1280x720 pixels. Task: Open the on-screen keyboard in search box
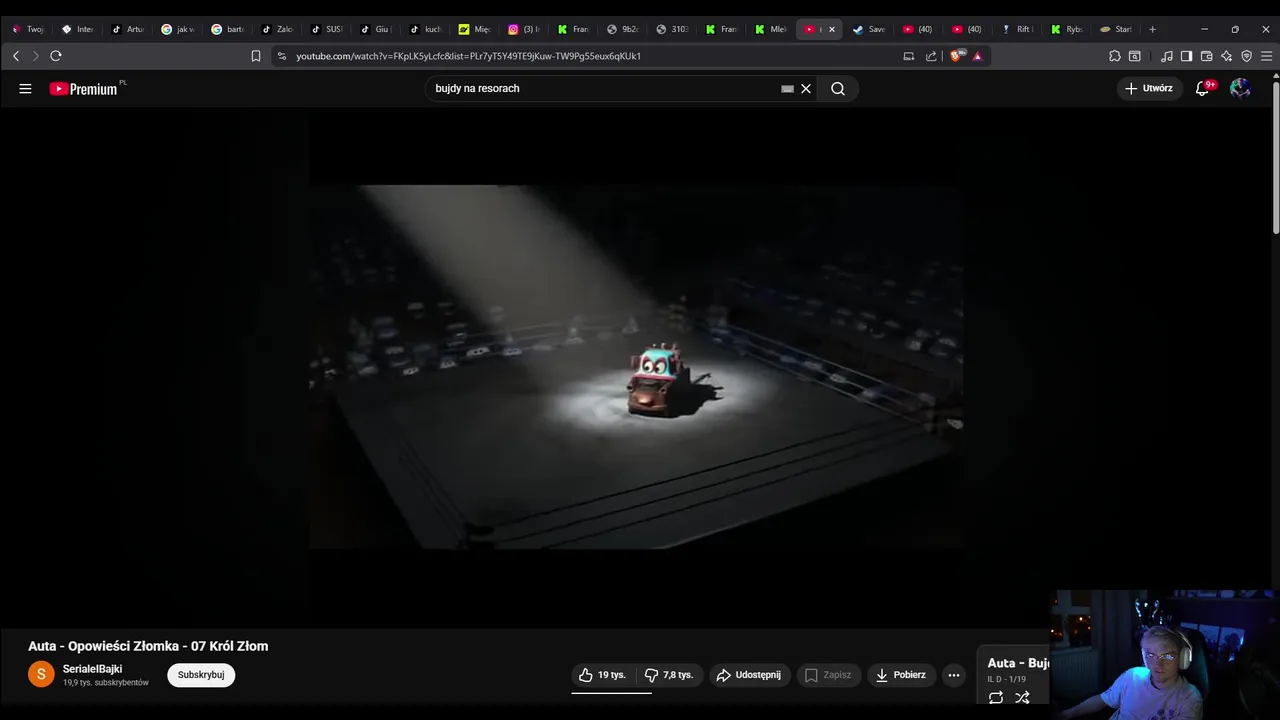787,88
